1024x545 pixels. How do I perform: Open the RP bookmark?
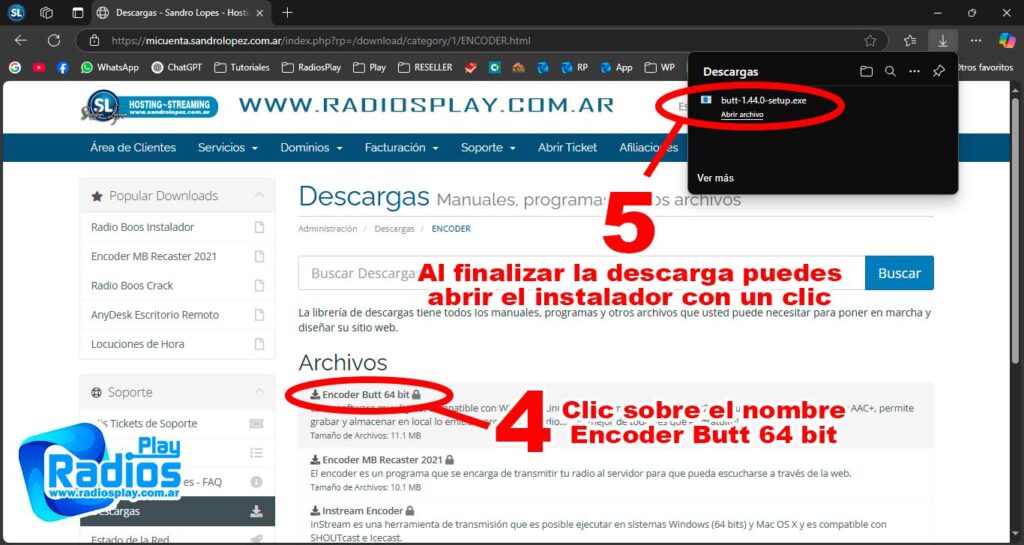tap(575, 67)
